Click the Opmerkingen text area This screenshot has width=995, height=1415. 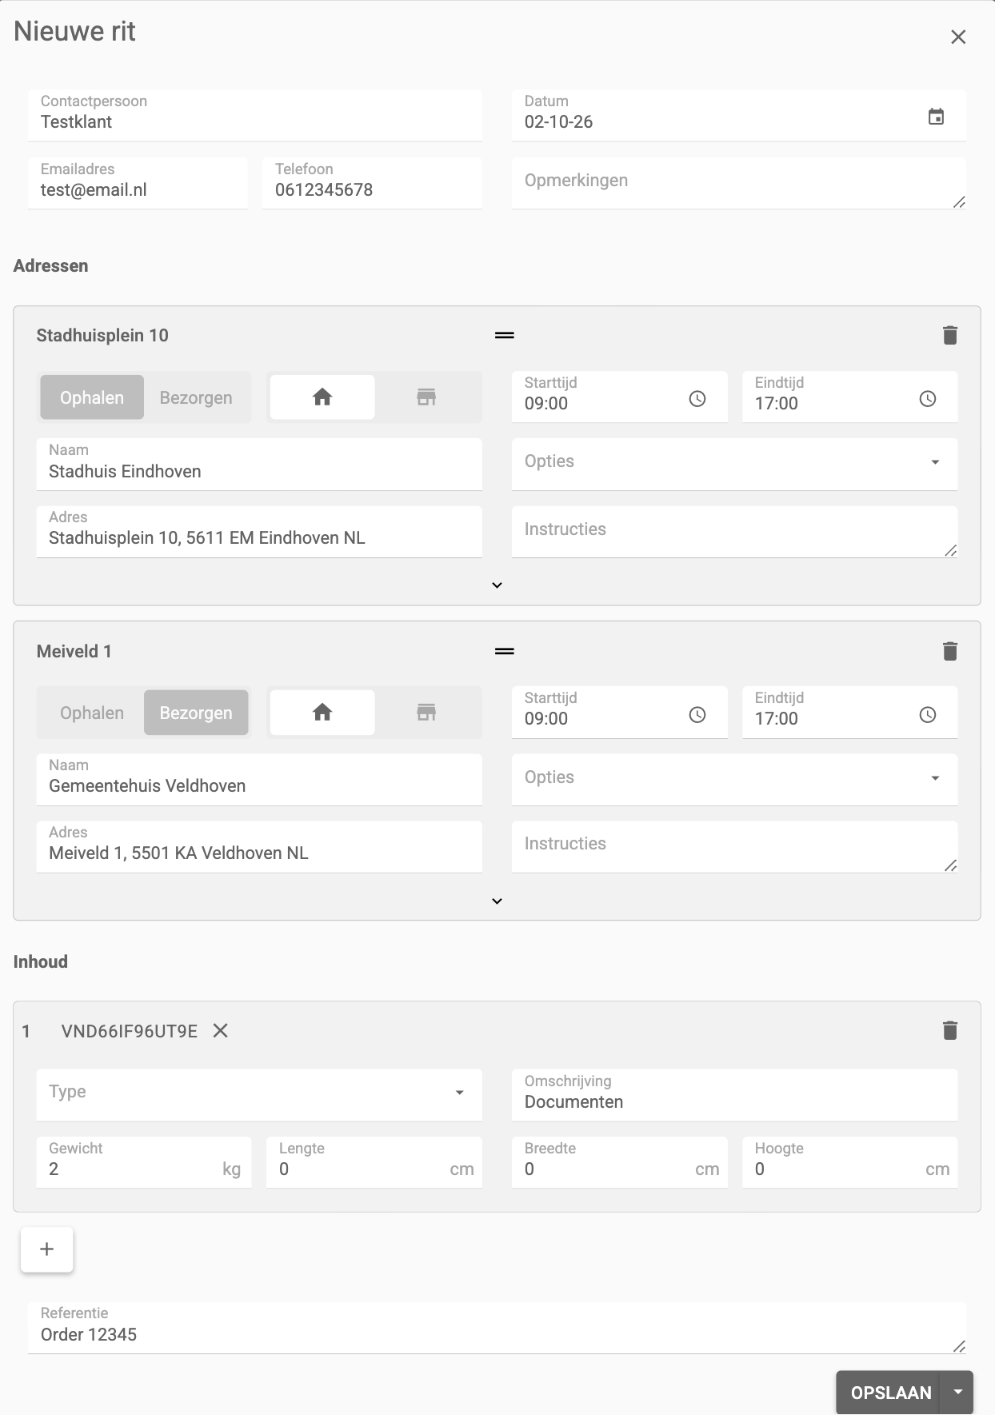(x=739, y=183)
